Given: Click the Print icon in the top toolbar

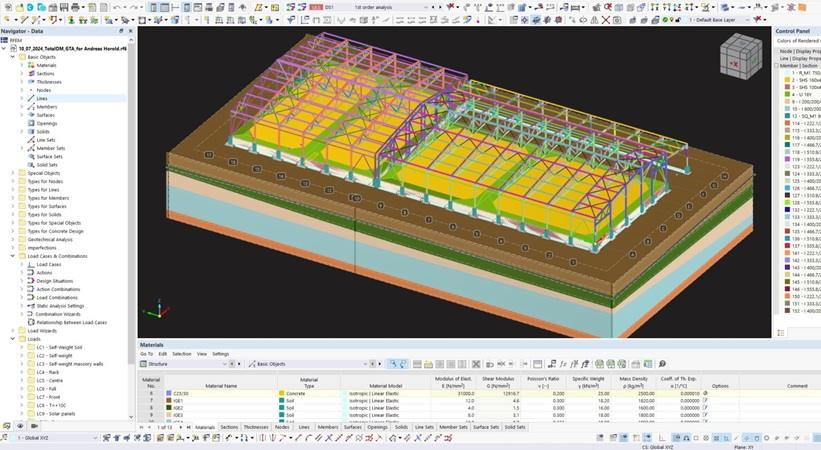Looking at the screenshot, I should [75, 7].
